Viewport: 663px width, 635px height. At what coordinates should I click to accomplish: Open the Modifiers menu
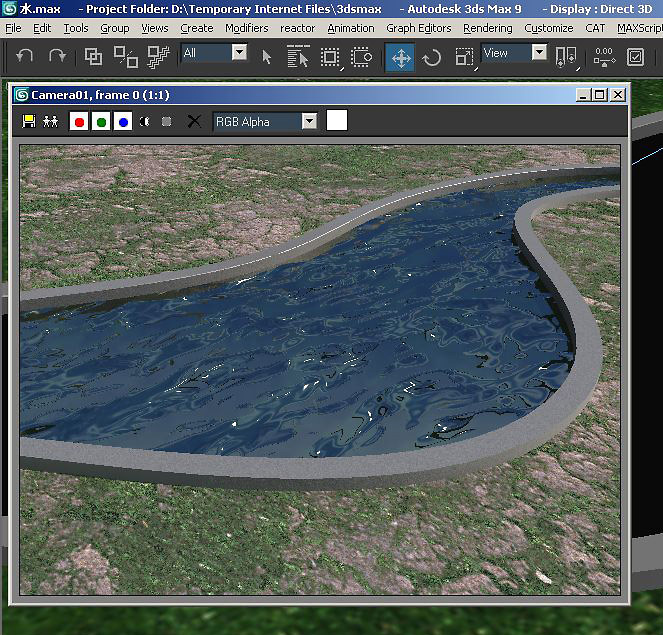[246, 28]
